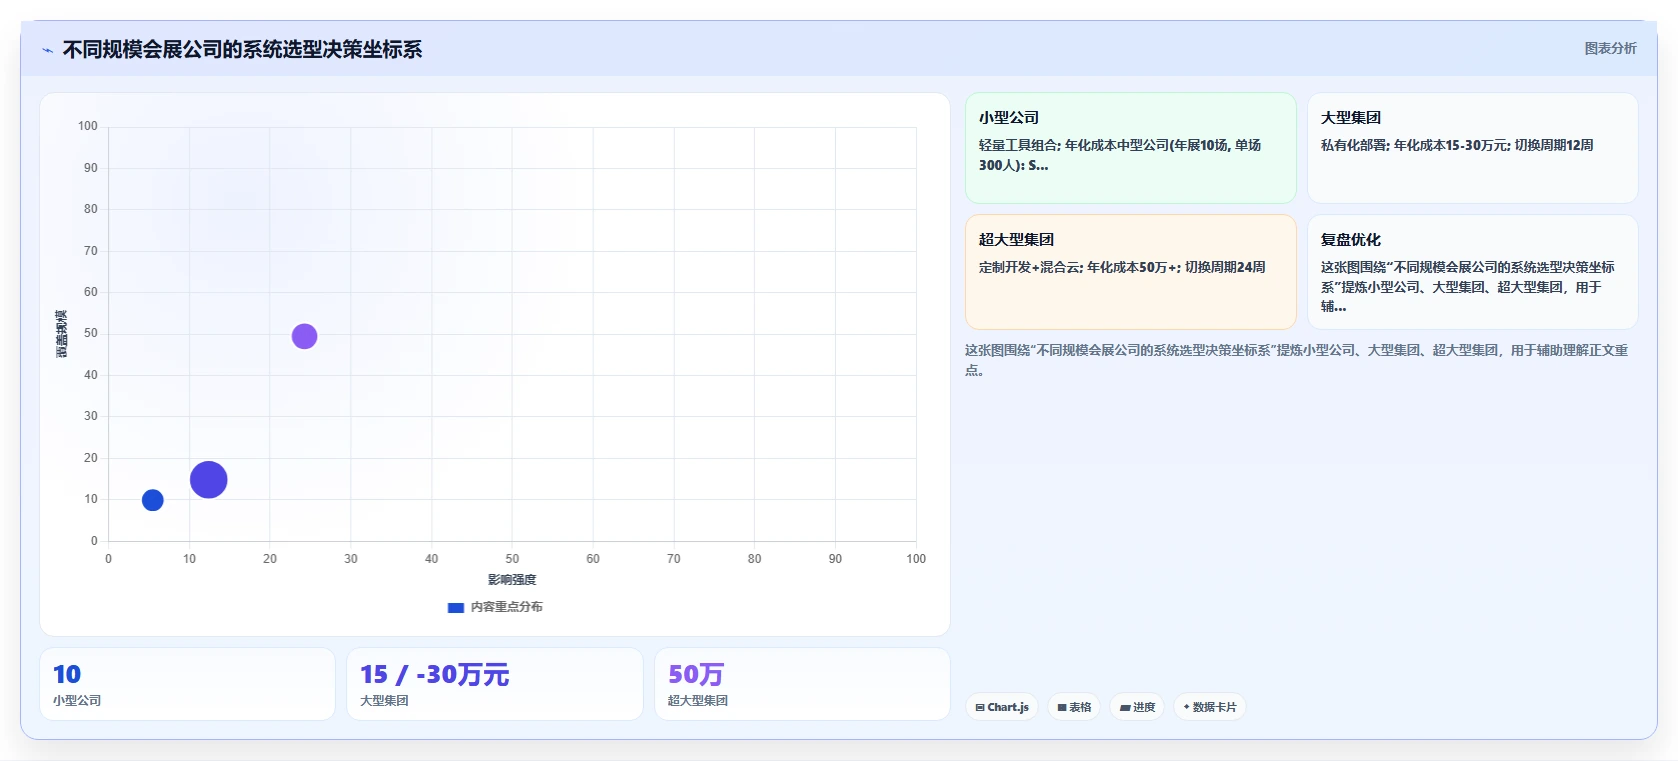1678x761 pixels.
Task: Click the 定制开发+混合云 description text
Action: click(1122, 267)
